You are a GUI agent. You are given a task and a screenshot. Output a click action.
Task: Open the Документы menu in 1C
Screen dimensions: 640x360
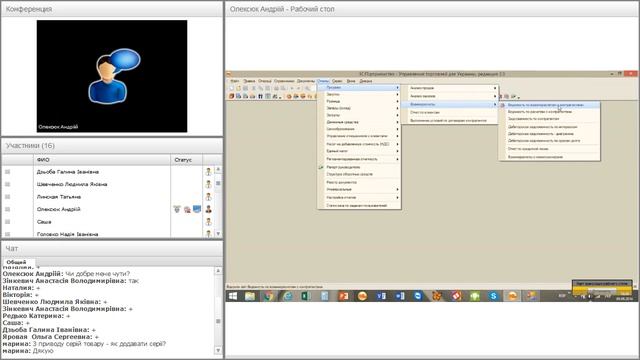(306, 81)
